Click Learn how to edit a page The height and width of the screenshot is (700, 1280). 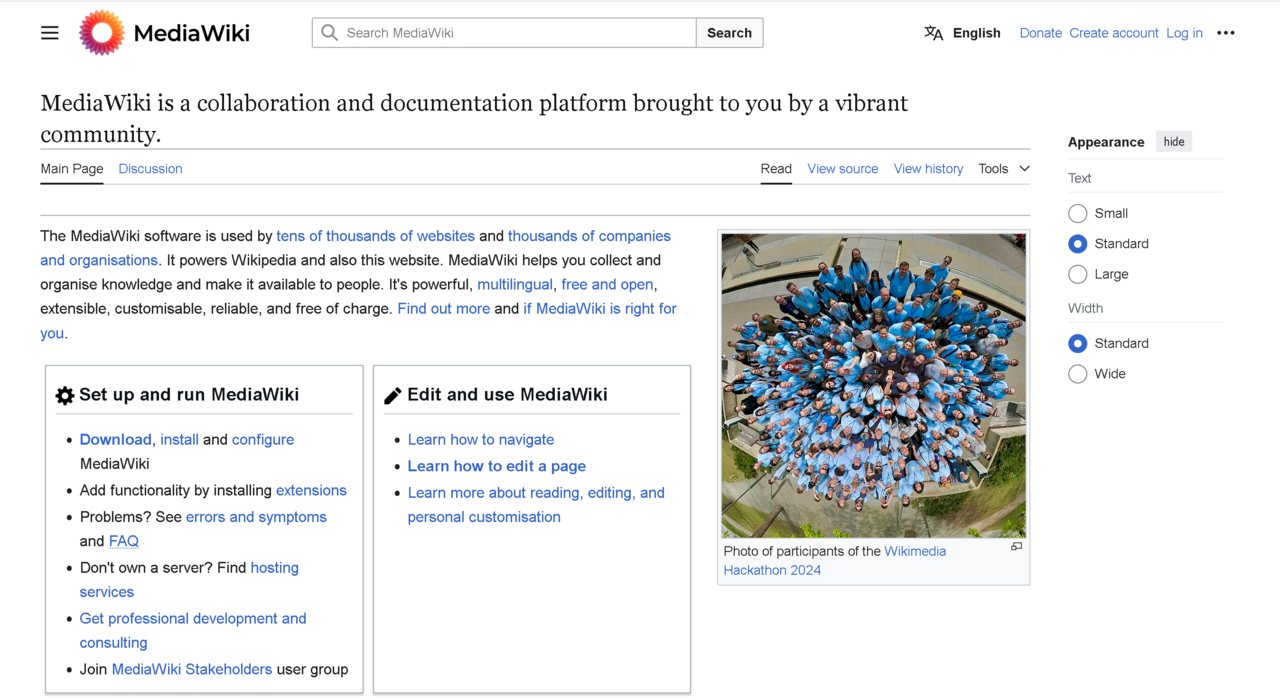[x=497, y=466]
